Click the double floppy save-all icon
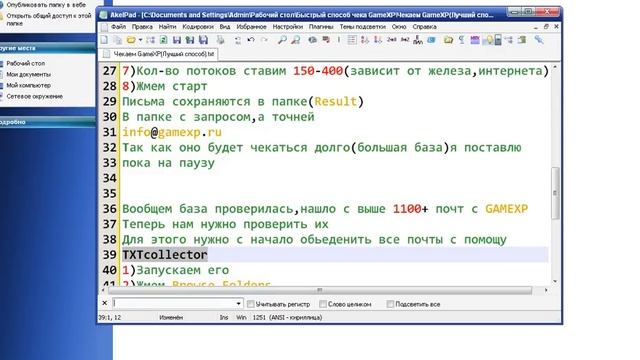The width and height of the screenshot is (640, 360). [x=190, y=40]
